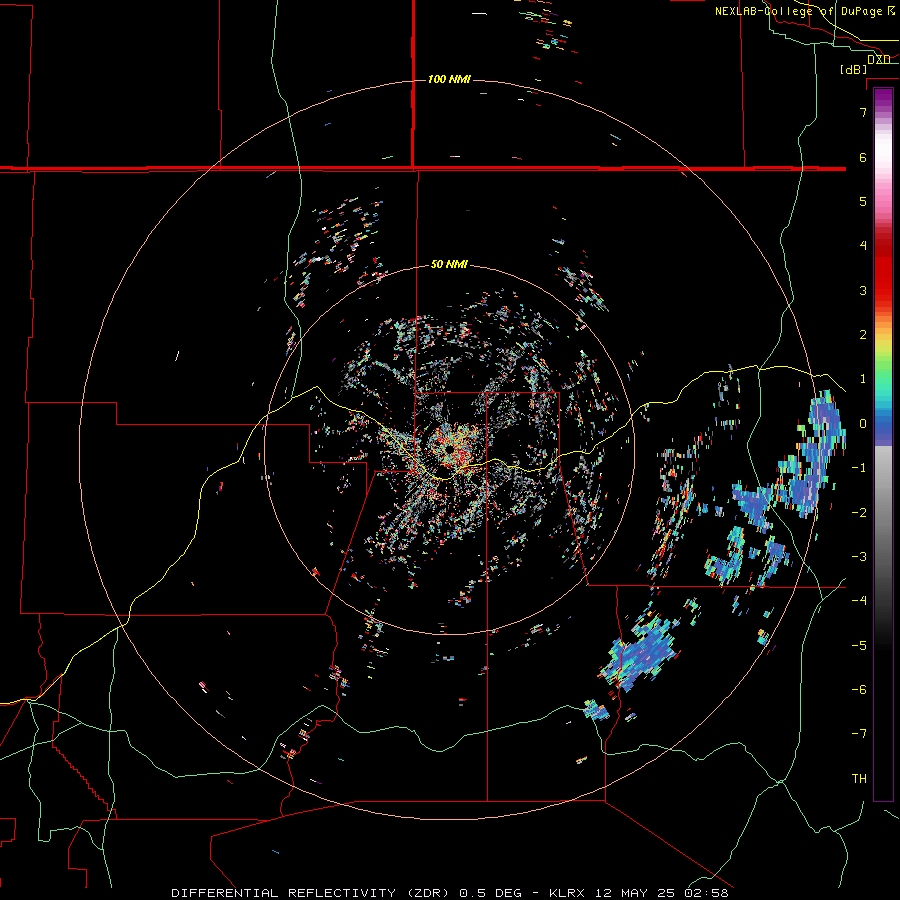Screen dimensions: 900x900
Task: Click the scale label 6 on the color bar
Action: point(863,157)
